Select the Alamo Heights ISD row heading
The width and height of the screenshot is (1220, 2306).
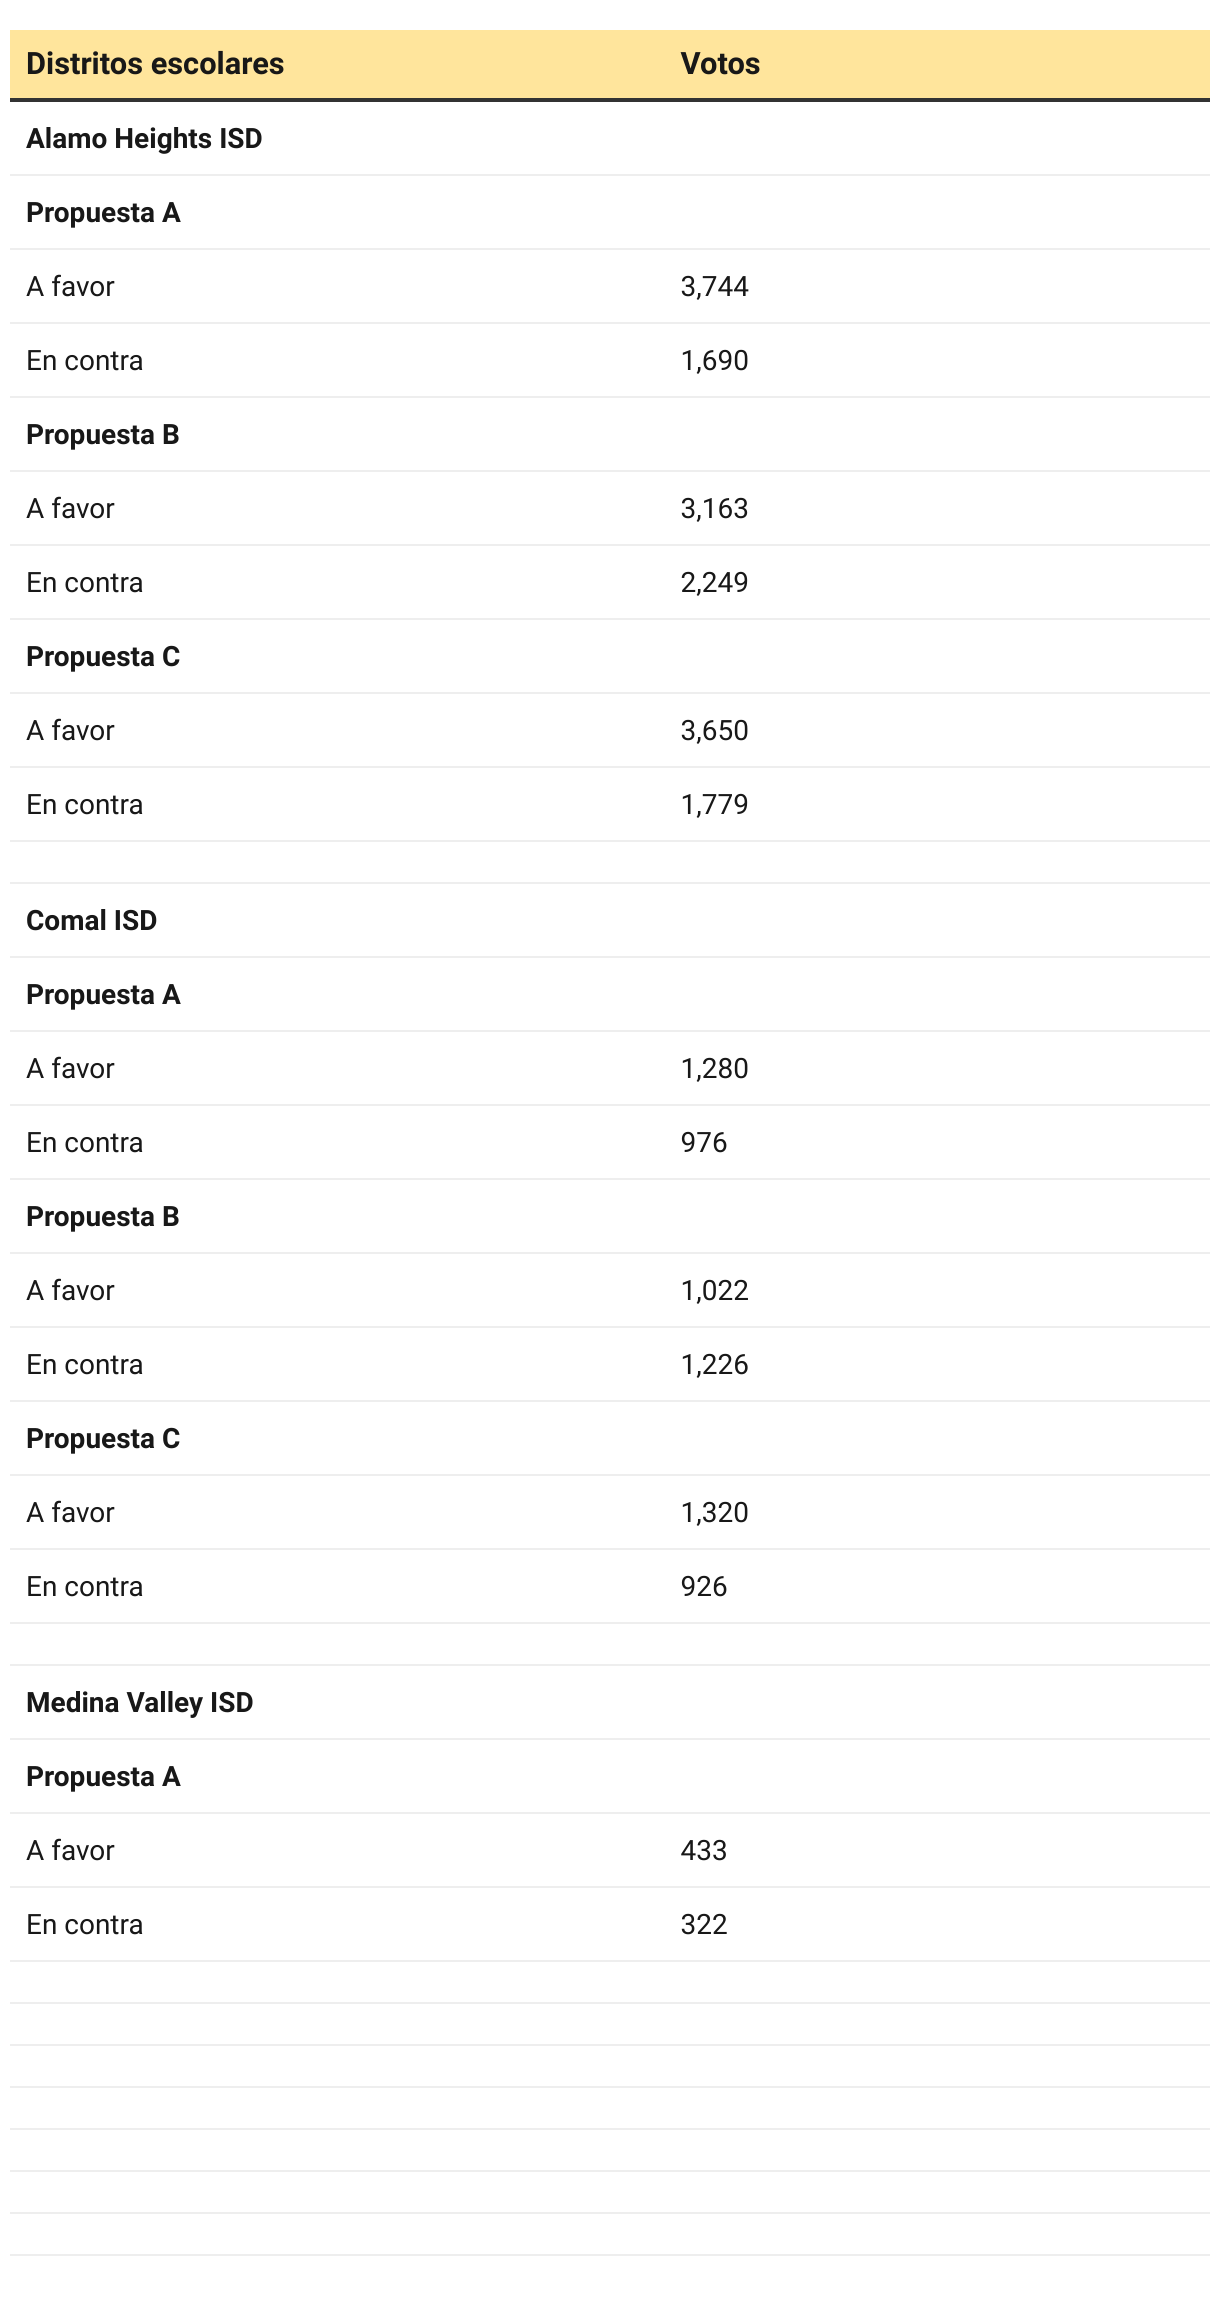[144, 138]
